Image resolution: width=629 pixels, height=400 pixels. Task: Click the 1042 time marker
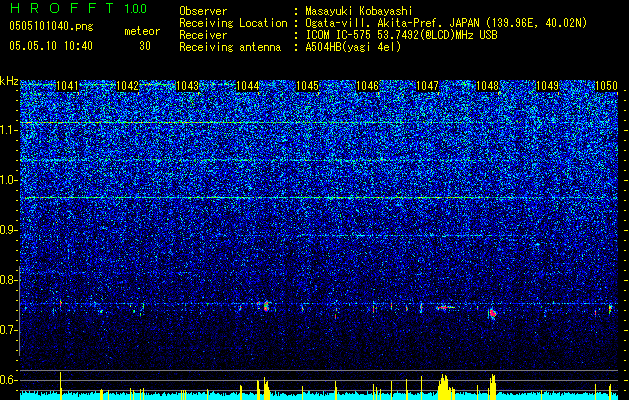tap(127, 86)
